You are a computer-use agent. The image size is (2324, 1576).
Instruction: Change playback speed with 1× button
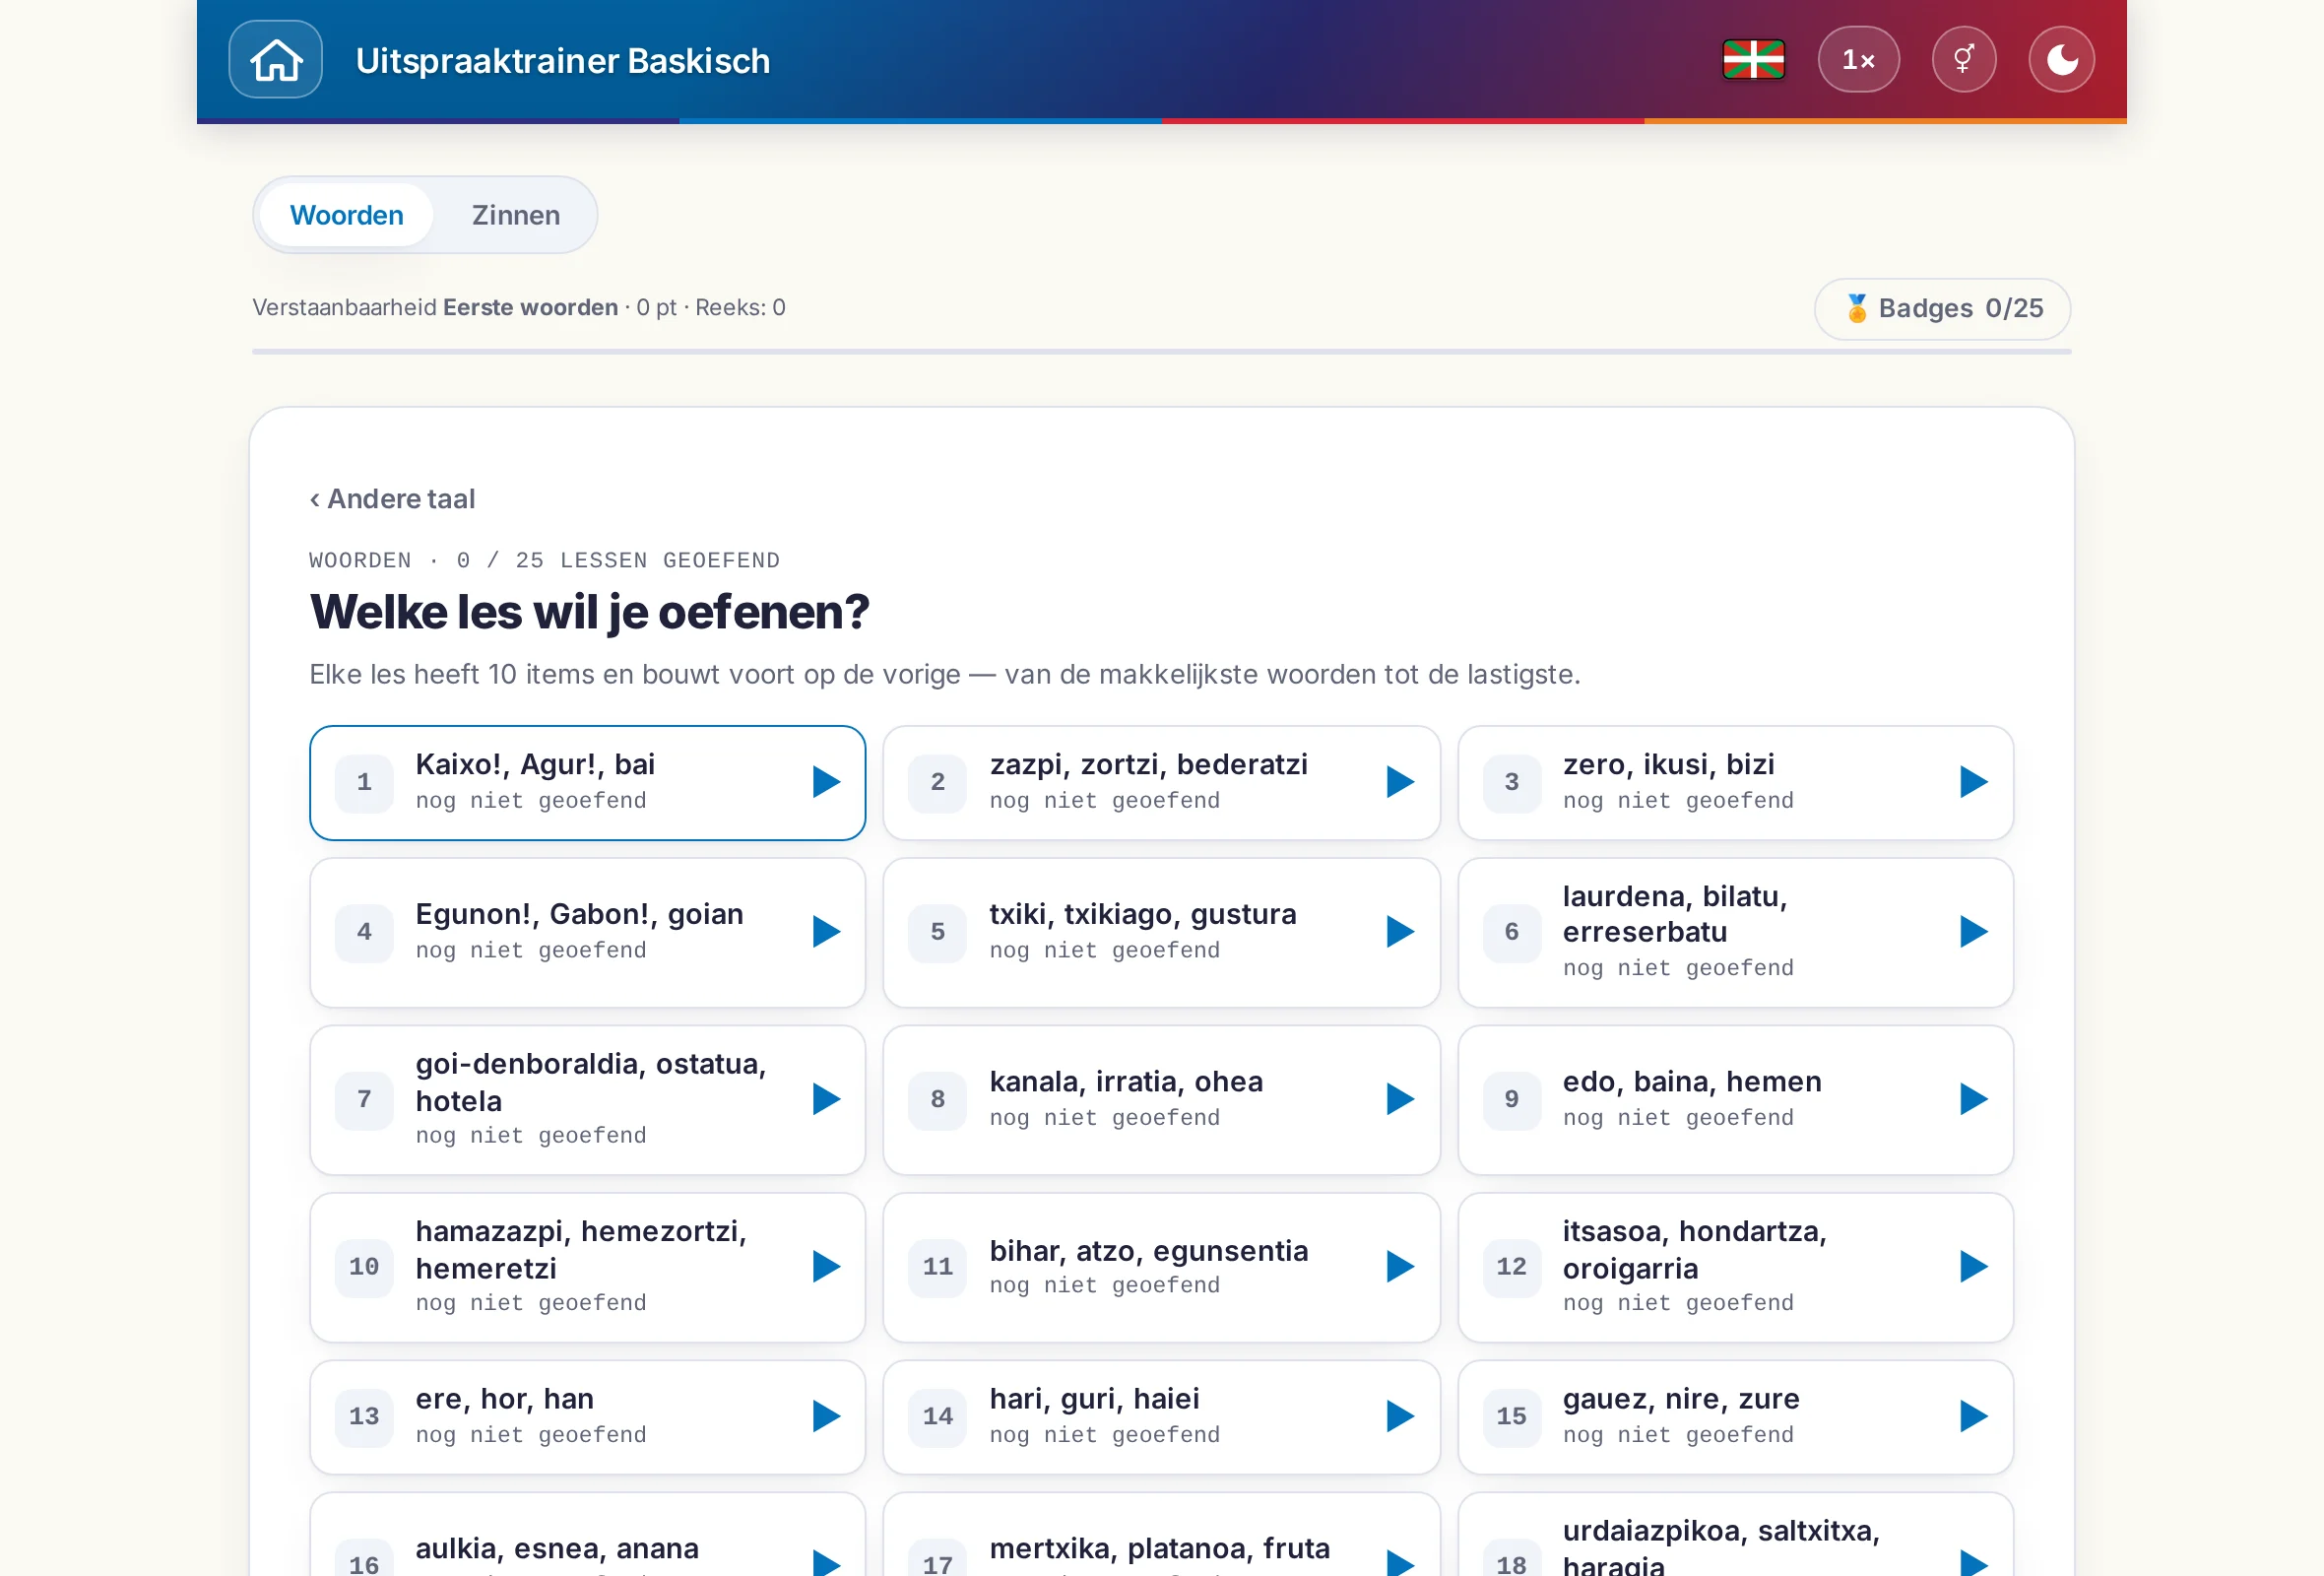pyautogui.click(x=1858, y=60)
